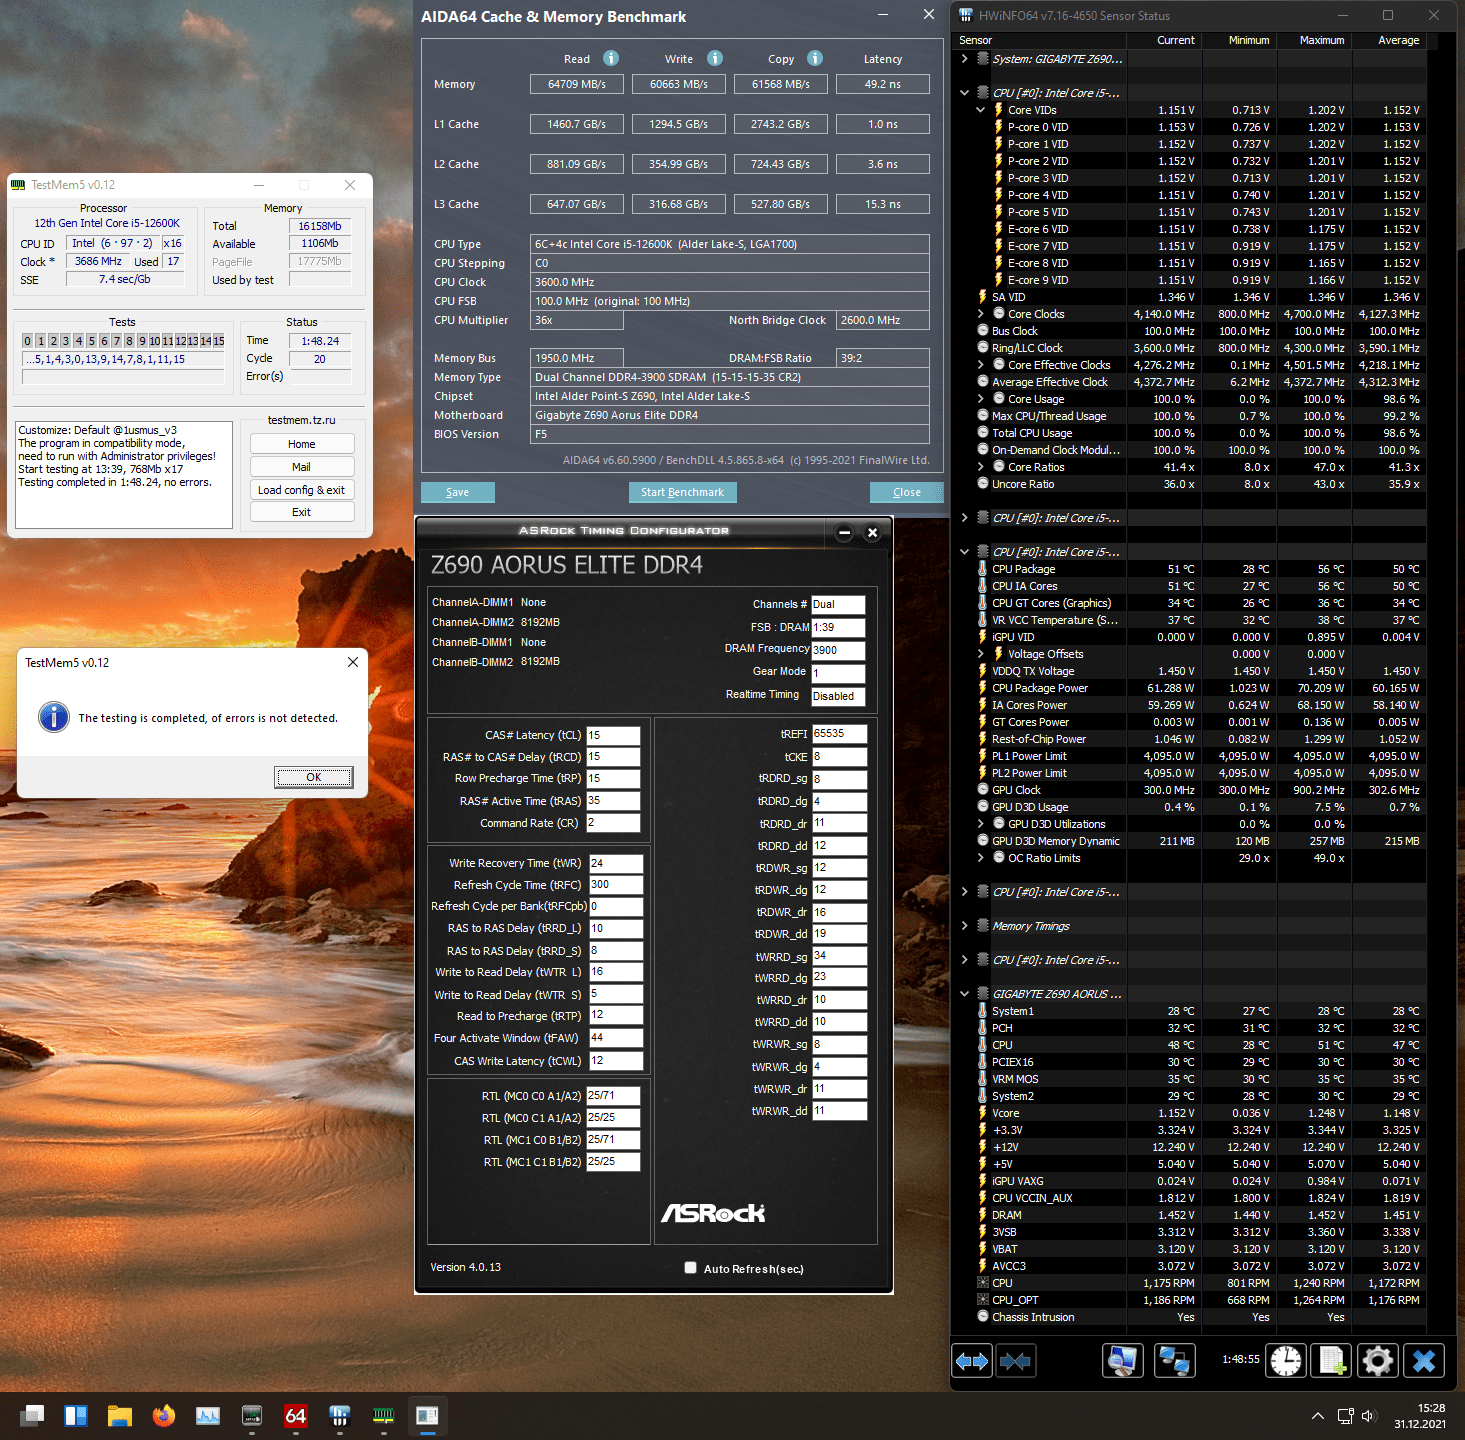The width and height of the screenshot is (1465, 1440).
Task: Click info icon next to AIDA64 Read
Action: 611,58
